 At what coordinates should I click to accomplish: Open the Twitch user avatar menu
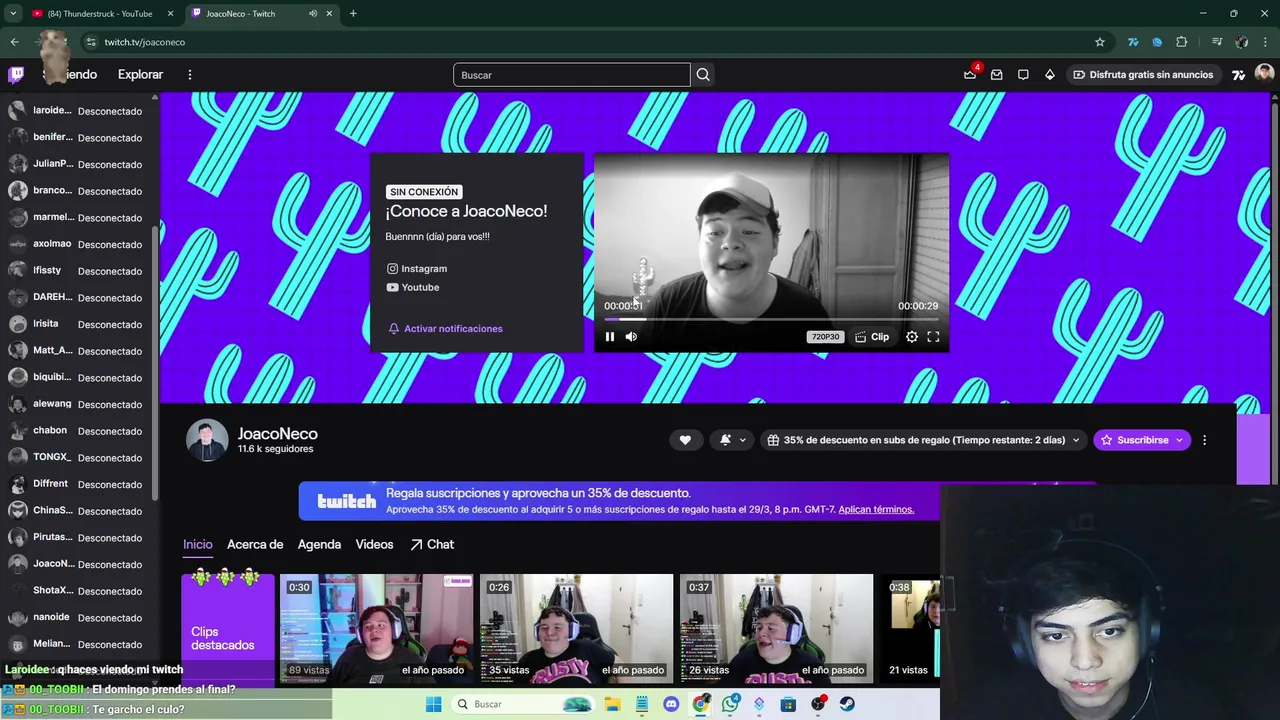[x=1264, y=75]
